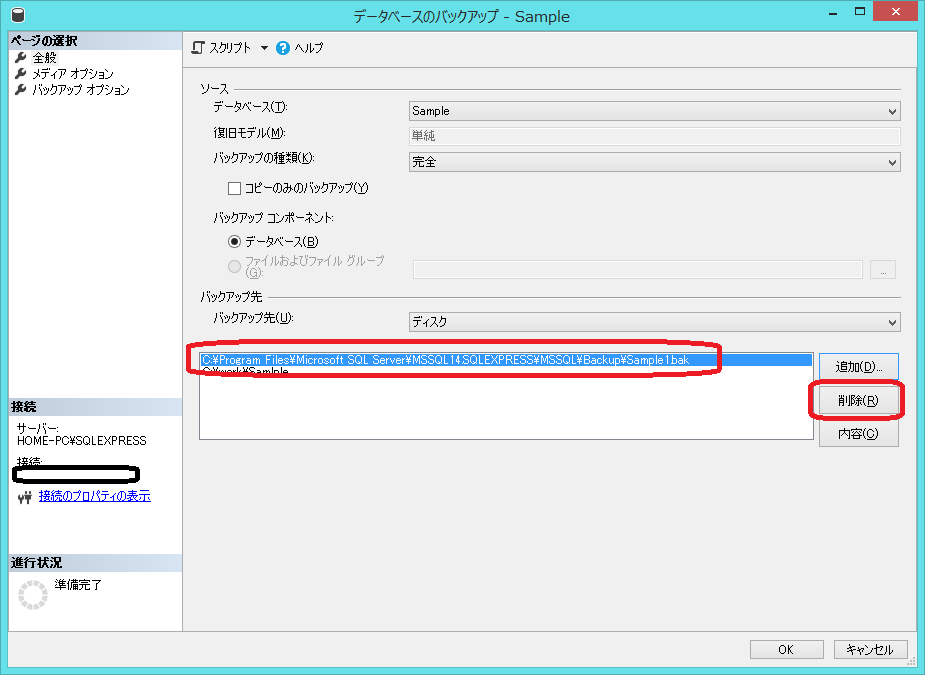Click the wrench icon beside 全般
Image resolution: width=925 pixels, height=675 pixels.
(x=21, y=57)
